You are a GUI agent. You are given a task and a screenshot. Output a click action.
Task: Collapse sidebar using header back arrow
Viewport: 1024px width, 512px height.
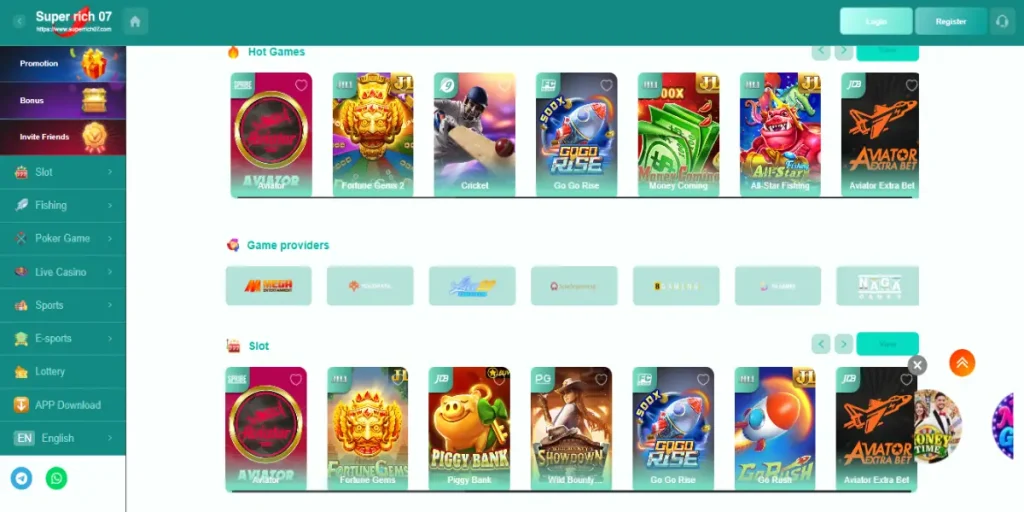[20, 21]
